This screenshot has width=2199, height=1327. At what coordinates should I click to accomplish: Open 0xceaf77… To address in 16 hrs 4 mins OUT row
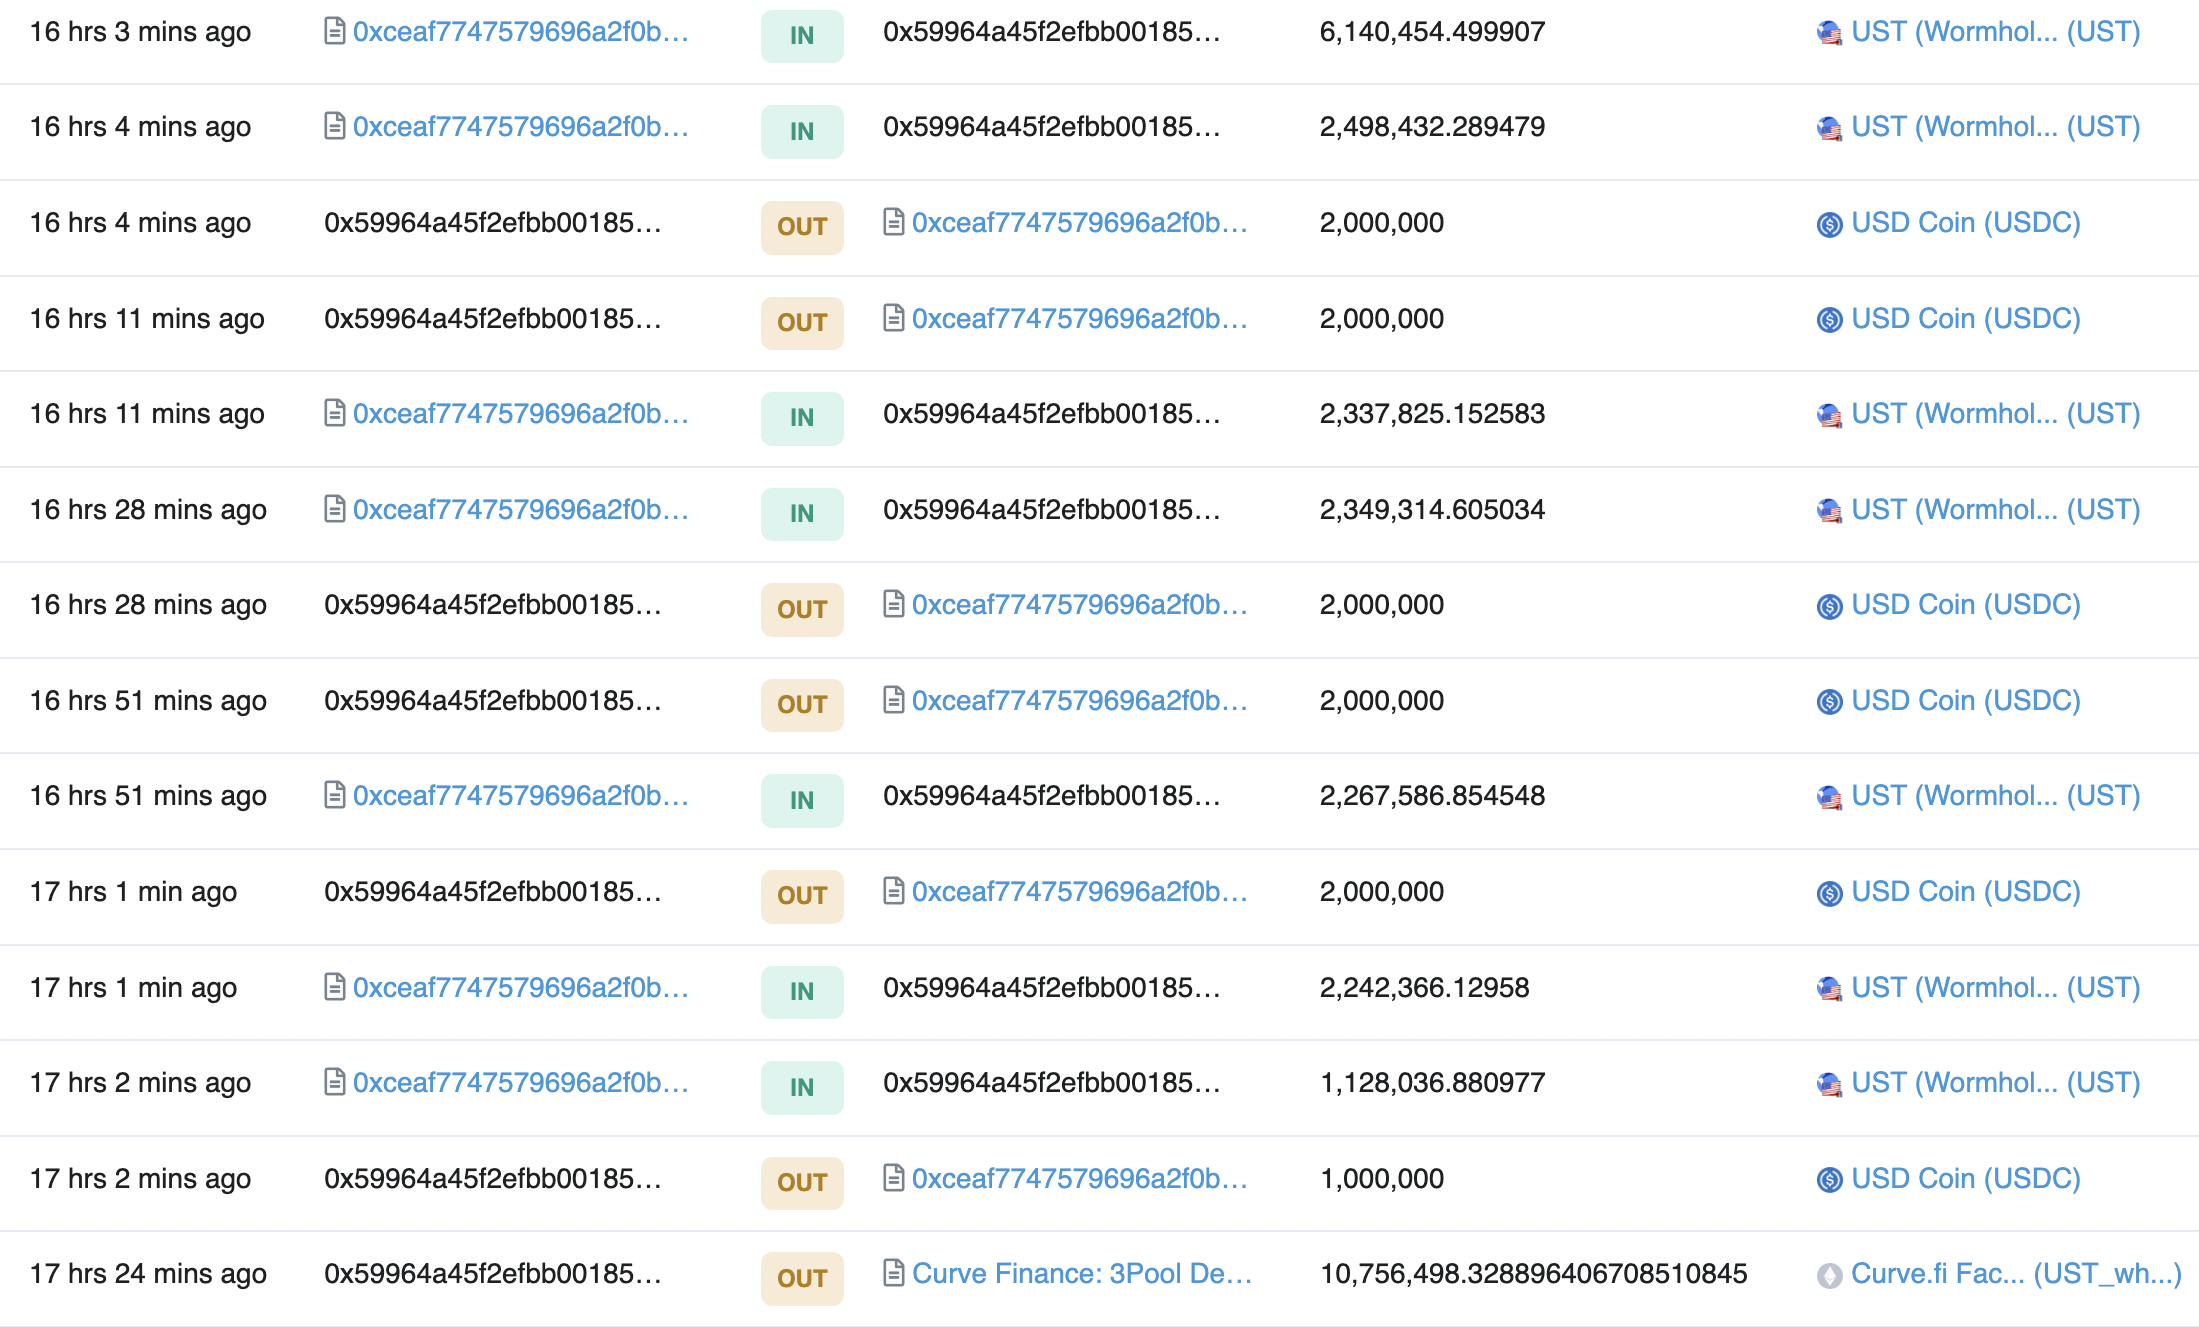point(1080,222)
